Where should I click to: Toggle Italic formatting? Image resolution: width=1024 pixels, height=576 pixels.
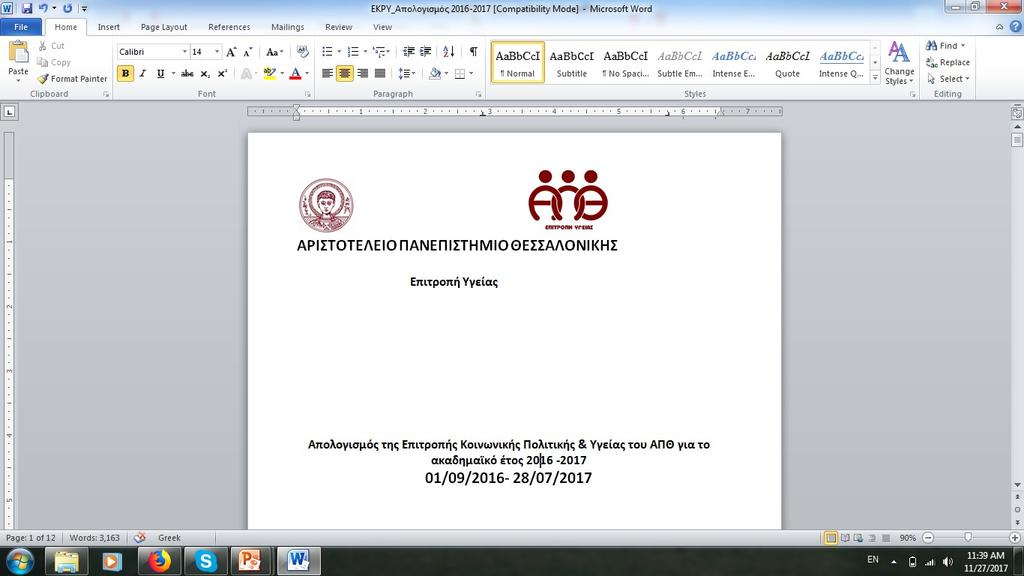click(142, 73)
